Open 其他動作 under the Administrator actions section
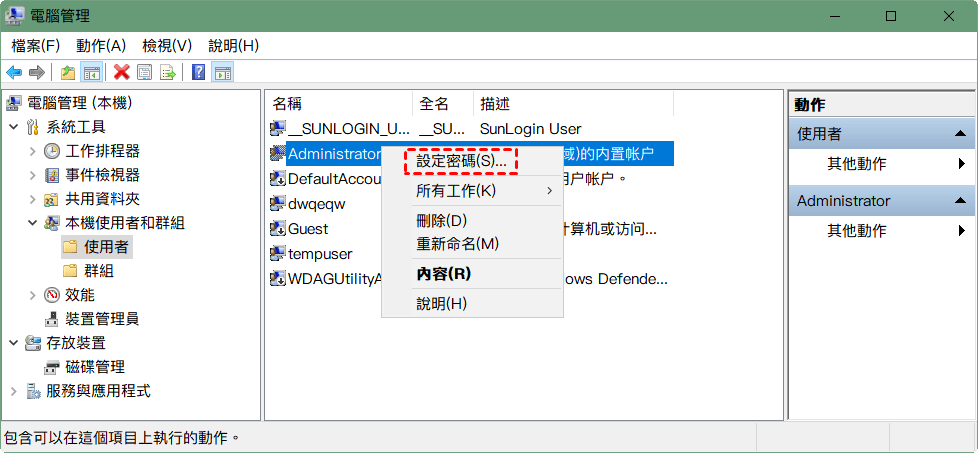The height and width of the screenshot is (453, 978). point(881,231)
